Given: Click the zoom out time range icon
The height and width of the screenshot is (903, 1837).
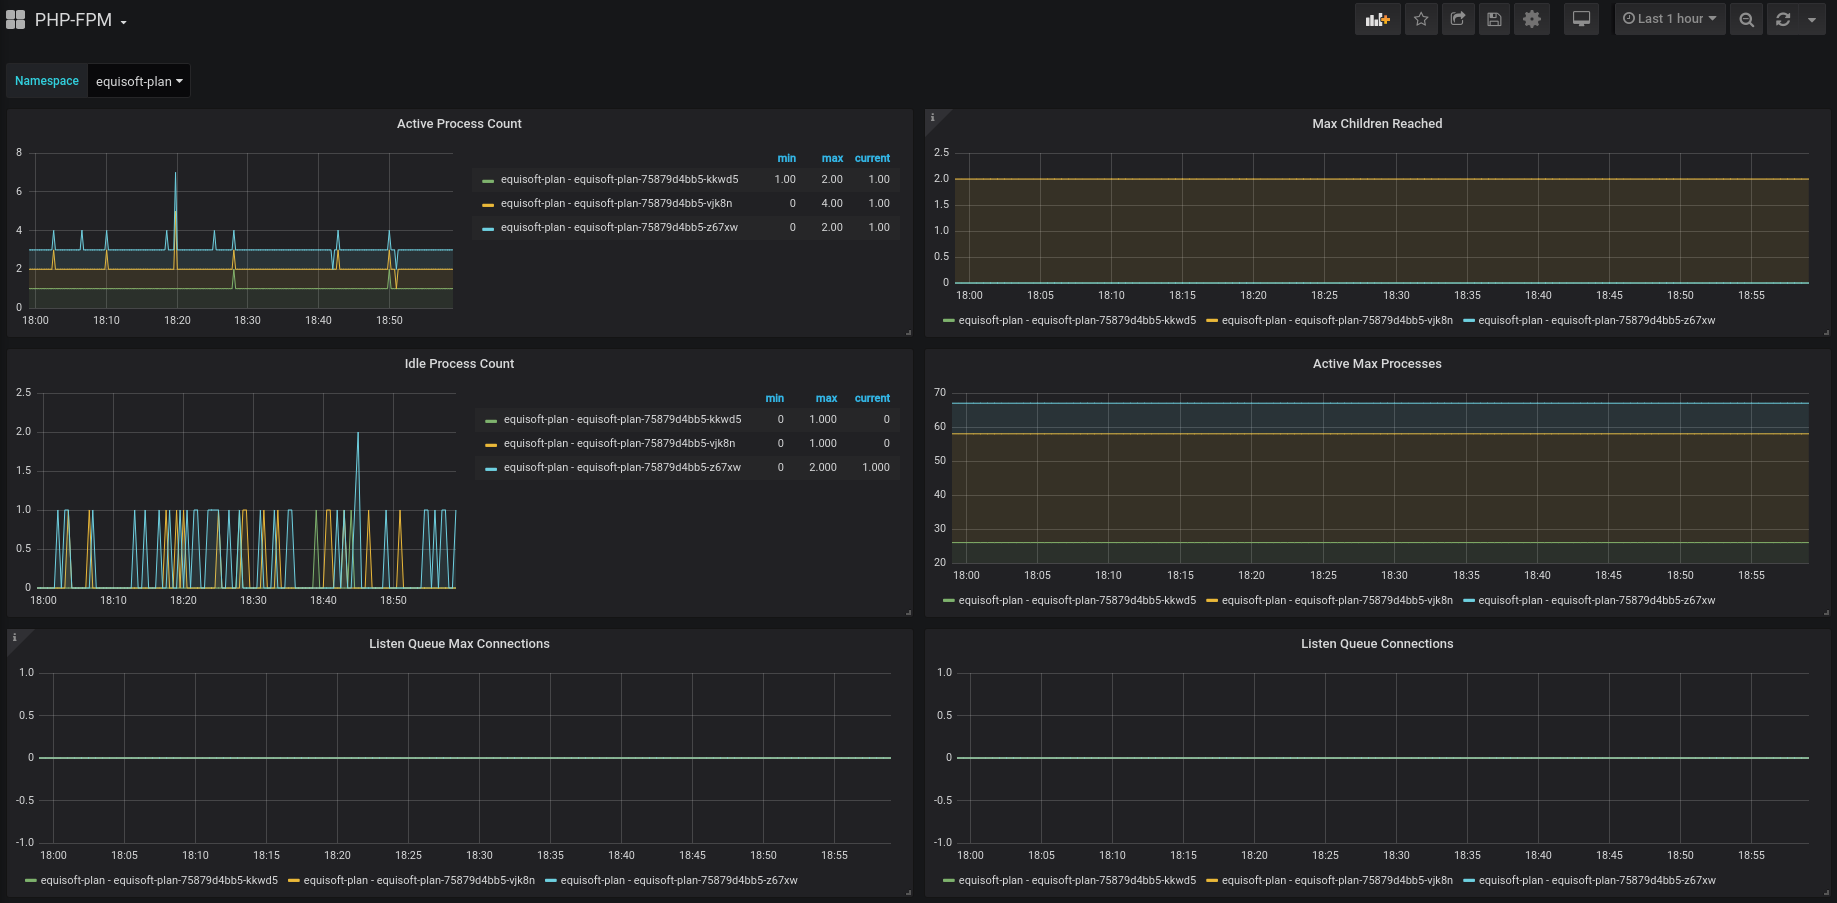Looking at the screenshot, I should click(1746, 19).
